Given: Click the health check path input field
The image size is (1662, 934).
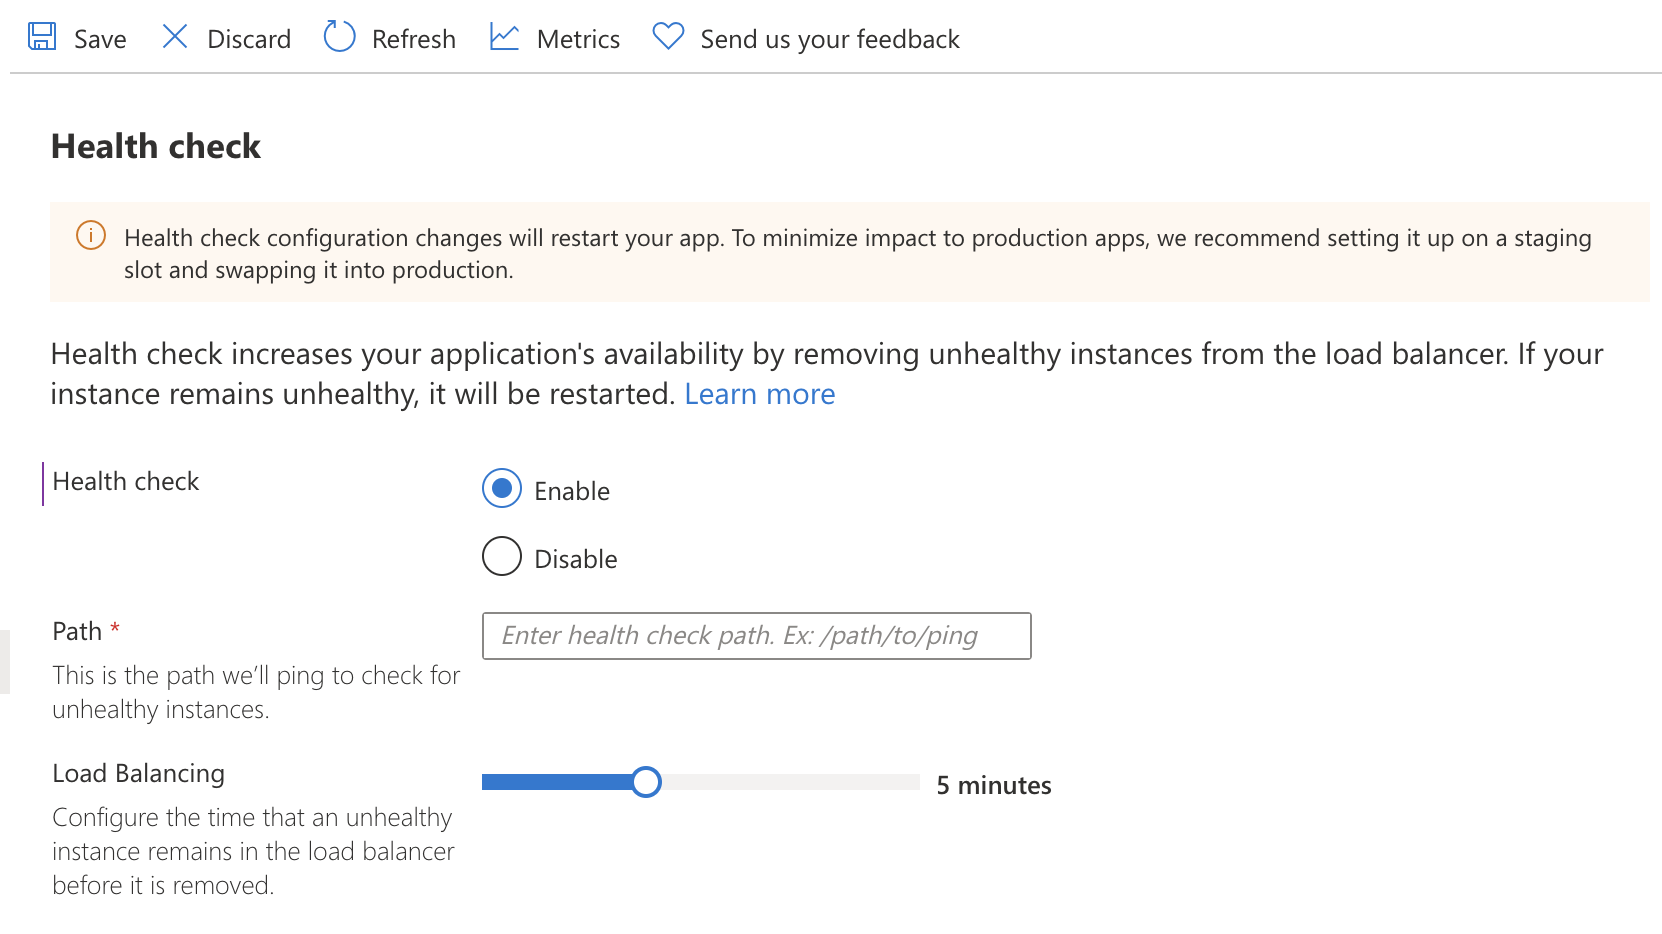Looking at the screenshot, I should tap(756, 635).
